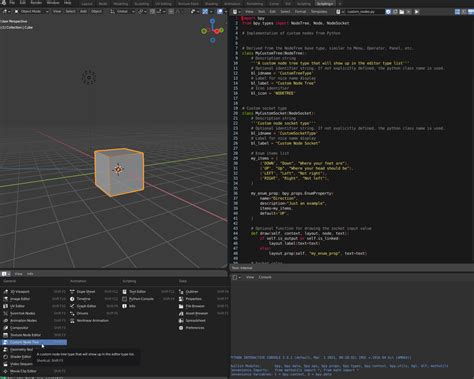Choose the Preferences gear icon in the editor list
Screen dimensions: 474x379
pyautogui.click(x=181, y=328)
